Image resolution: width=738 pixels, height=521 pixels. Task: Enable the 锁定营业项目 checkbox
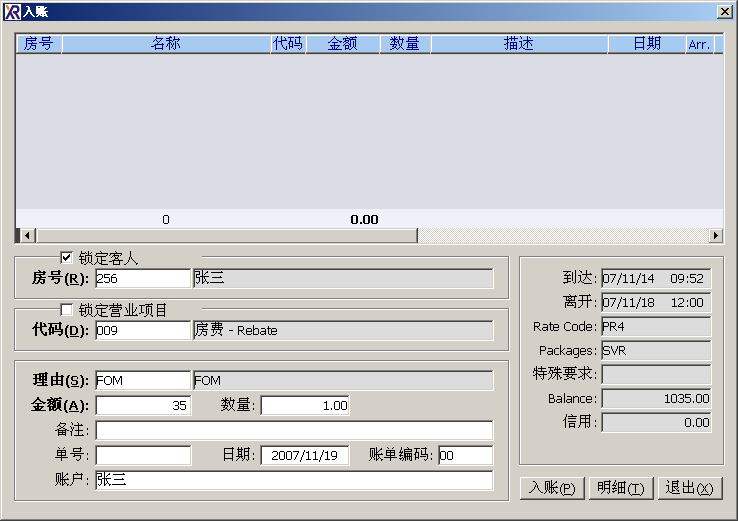click(66, 309)
